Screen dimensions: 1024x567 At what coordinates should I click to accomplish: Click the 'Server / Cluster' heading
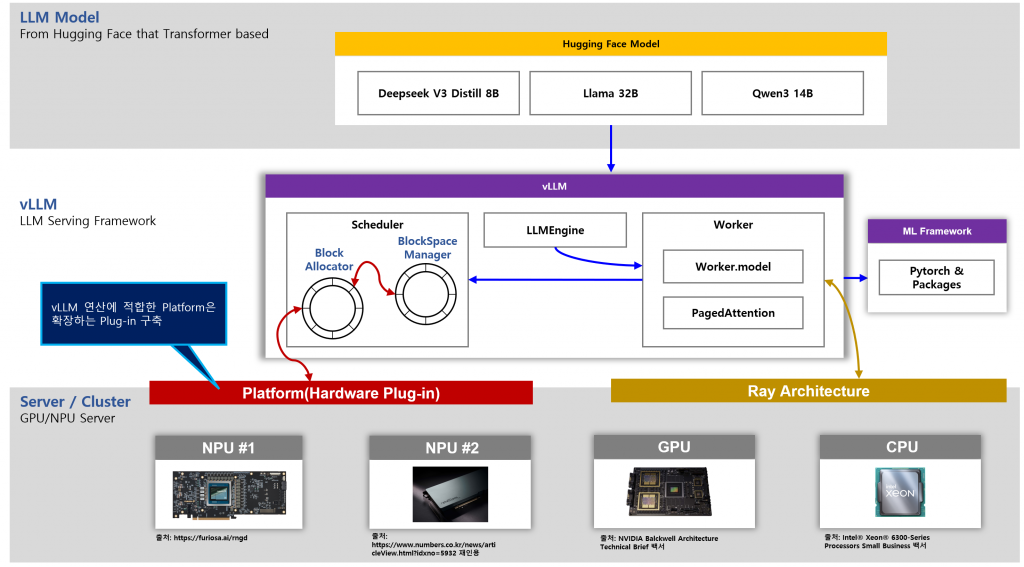pyautogui.click(x=75, y=402)
